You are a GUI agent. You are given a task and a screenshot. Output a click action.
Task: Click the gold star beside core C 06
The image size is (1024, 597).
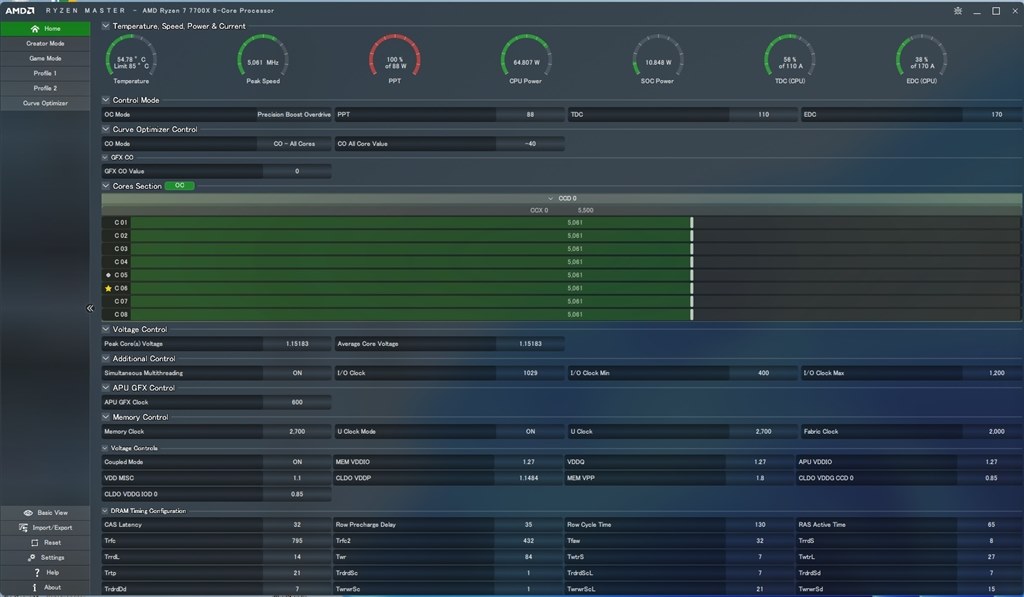pyautogui.click(x=108, y=288)
